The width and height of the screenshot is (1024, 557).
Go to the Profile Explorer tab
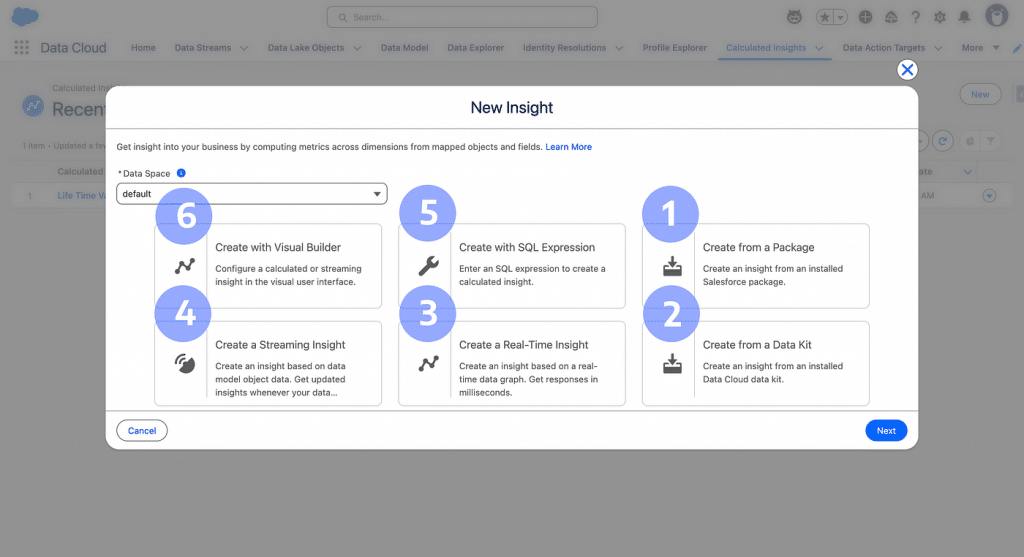674,48
